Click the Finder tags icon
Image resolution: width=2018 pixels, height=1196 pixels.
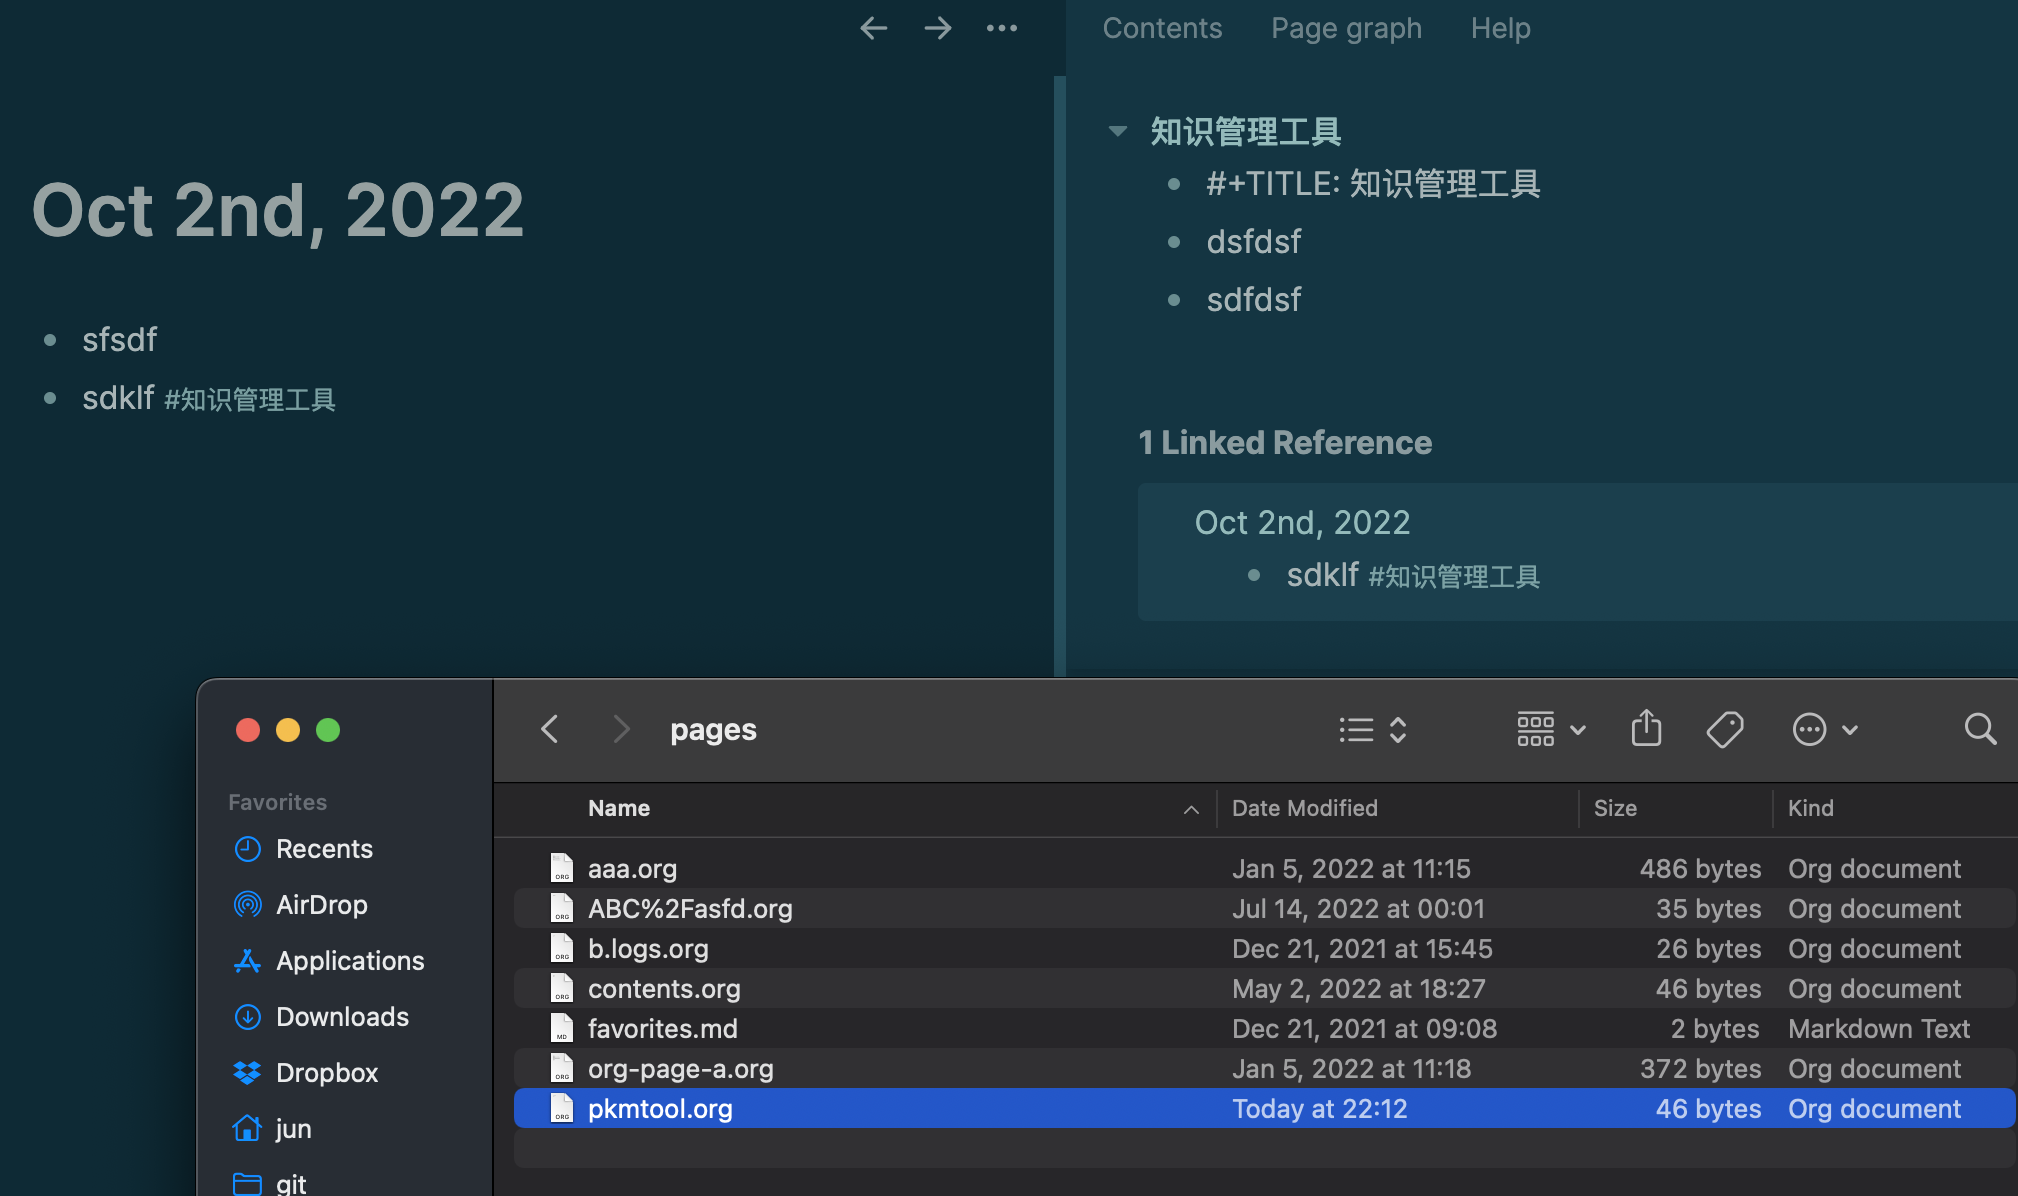click(1724, 729)
